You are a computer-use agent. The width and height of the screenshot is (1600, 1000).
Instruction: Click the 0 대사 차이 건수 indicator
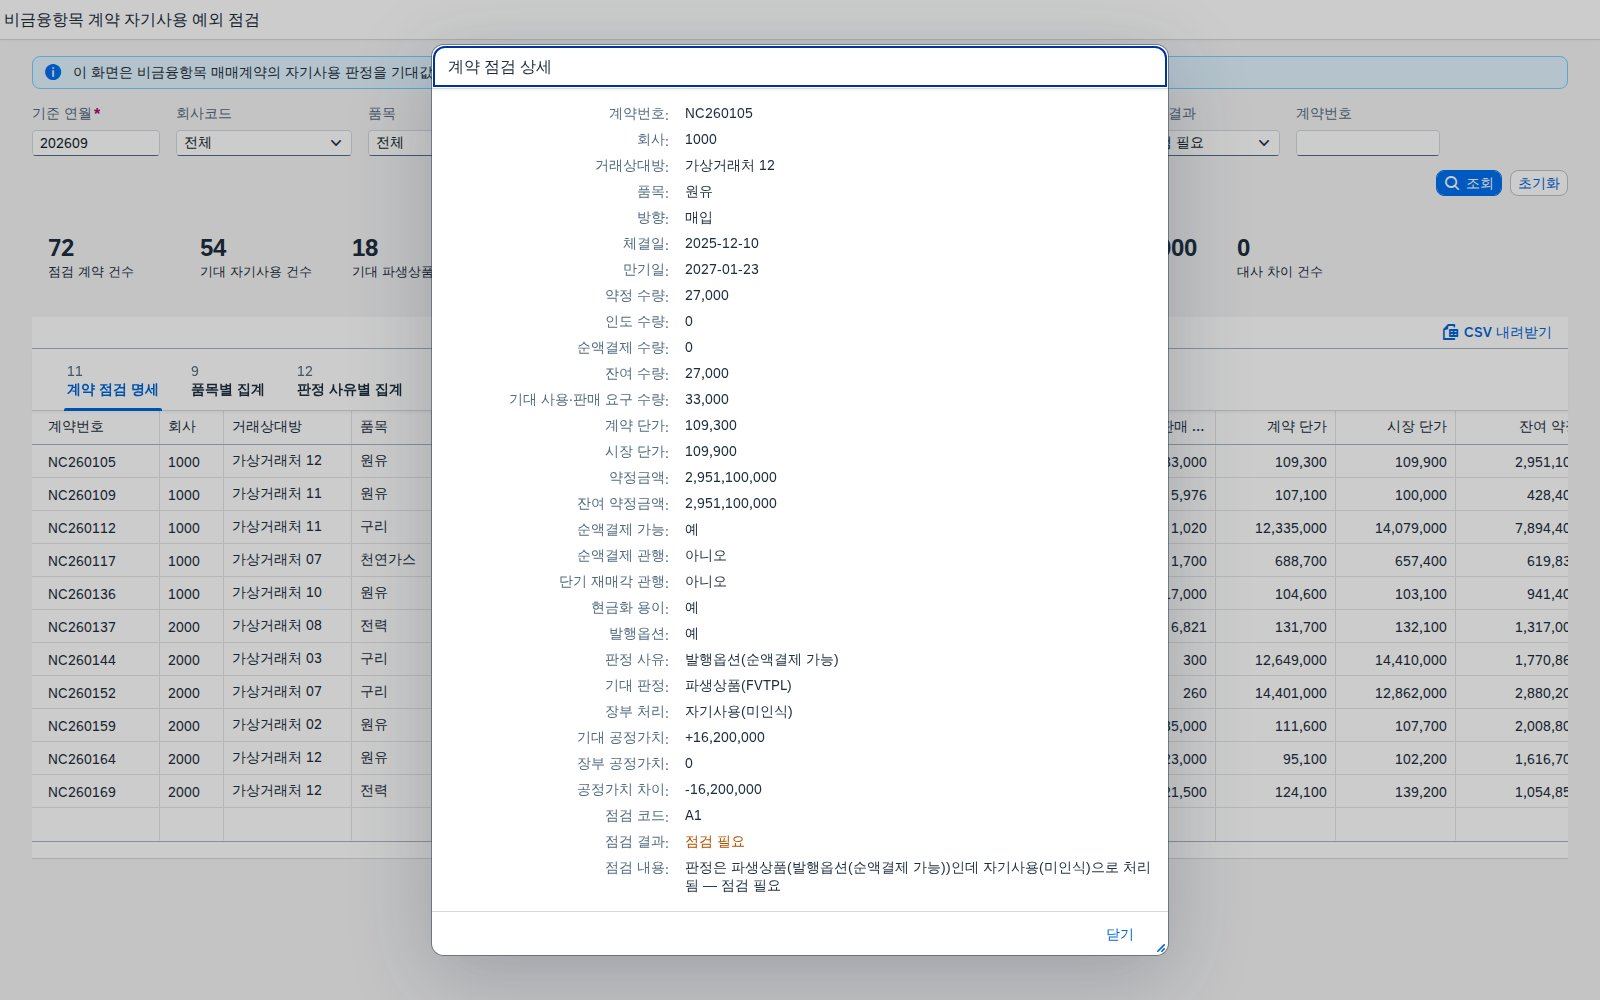(x=1280, y=257)
